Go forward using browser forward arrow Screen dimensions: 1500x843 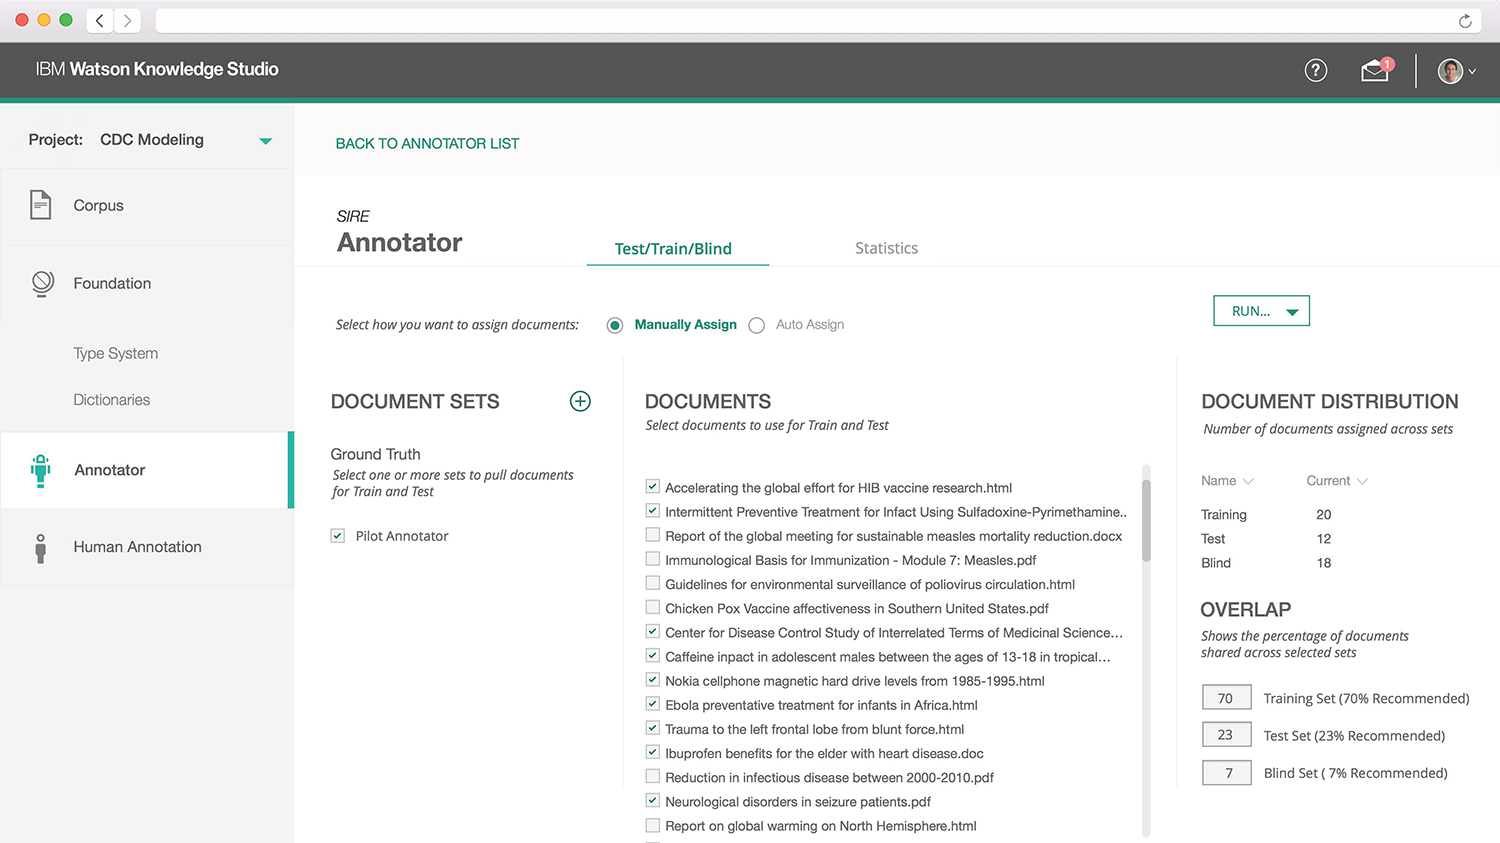(127, 20)
